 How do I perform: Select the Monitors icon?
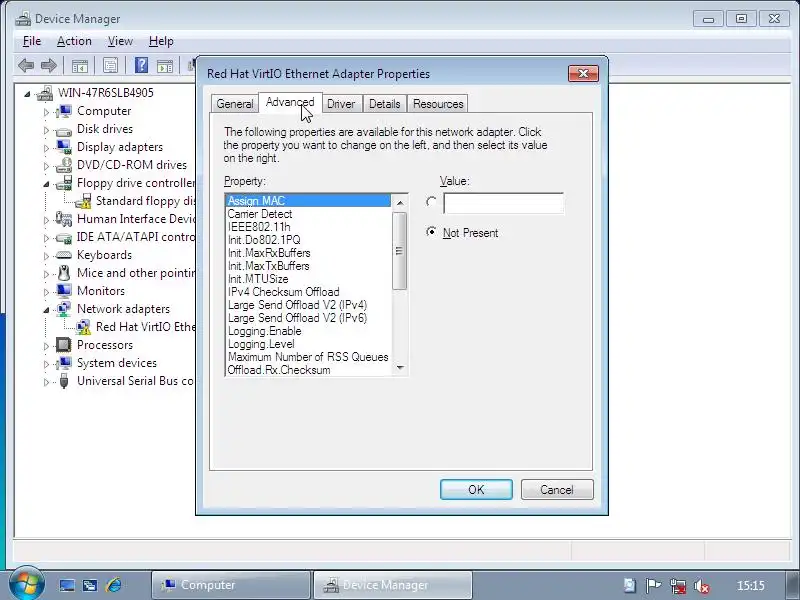(x=64, y=291)
